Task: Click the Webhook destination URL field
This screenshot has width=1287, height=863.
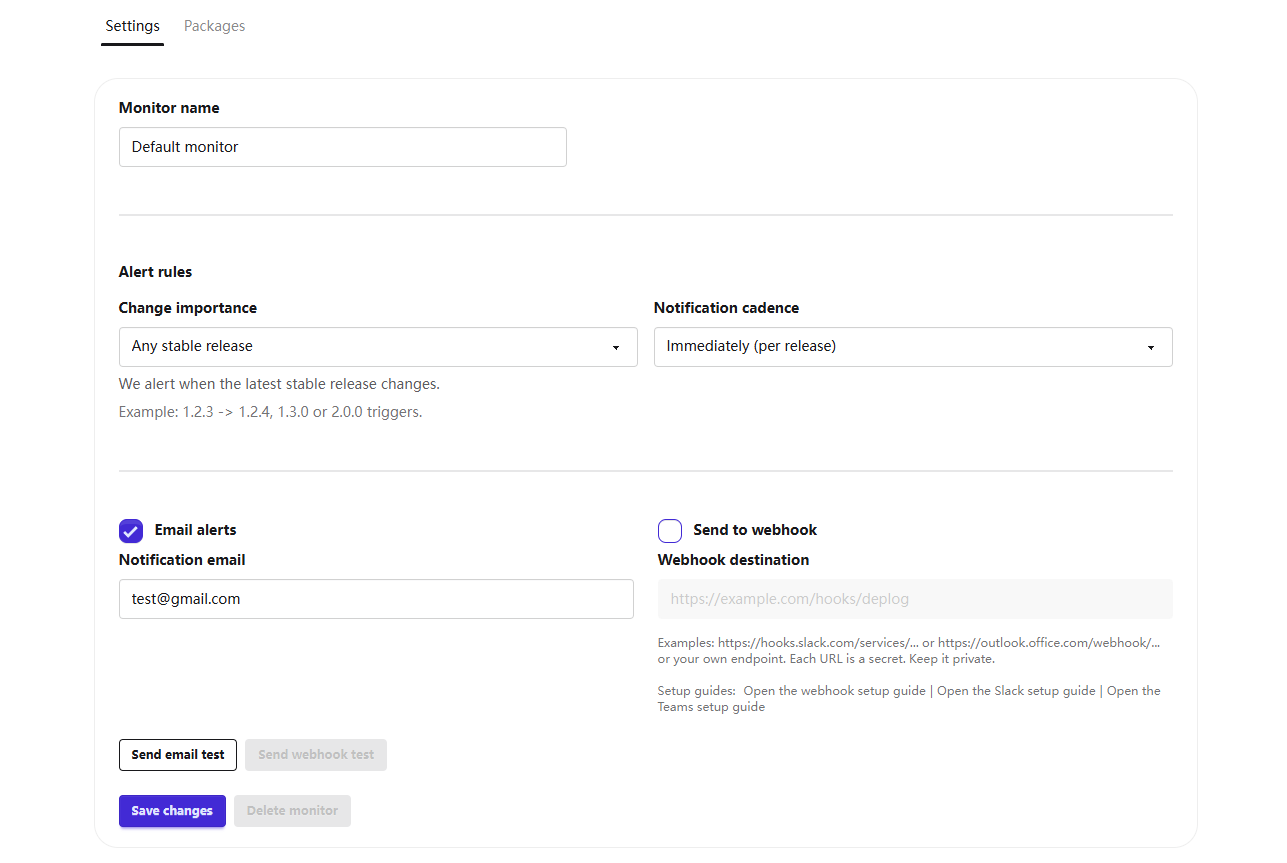Action: pos(914,599)
